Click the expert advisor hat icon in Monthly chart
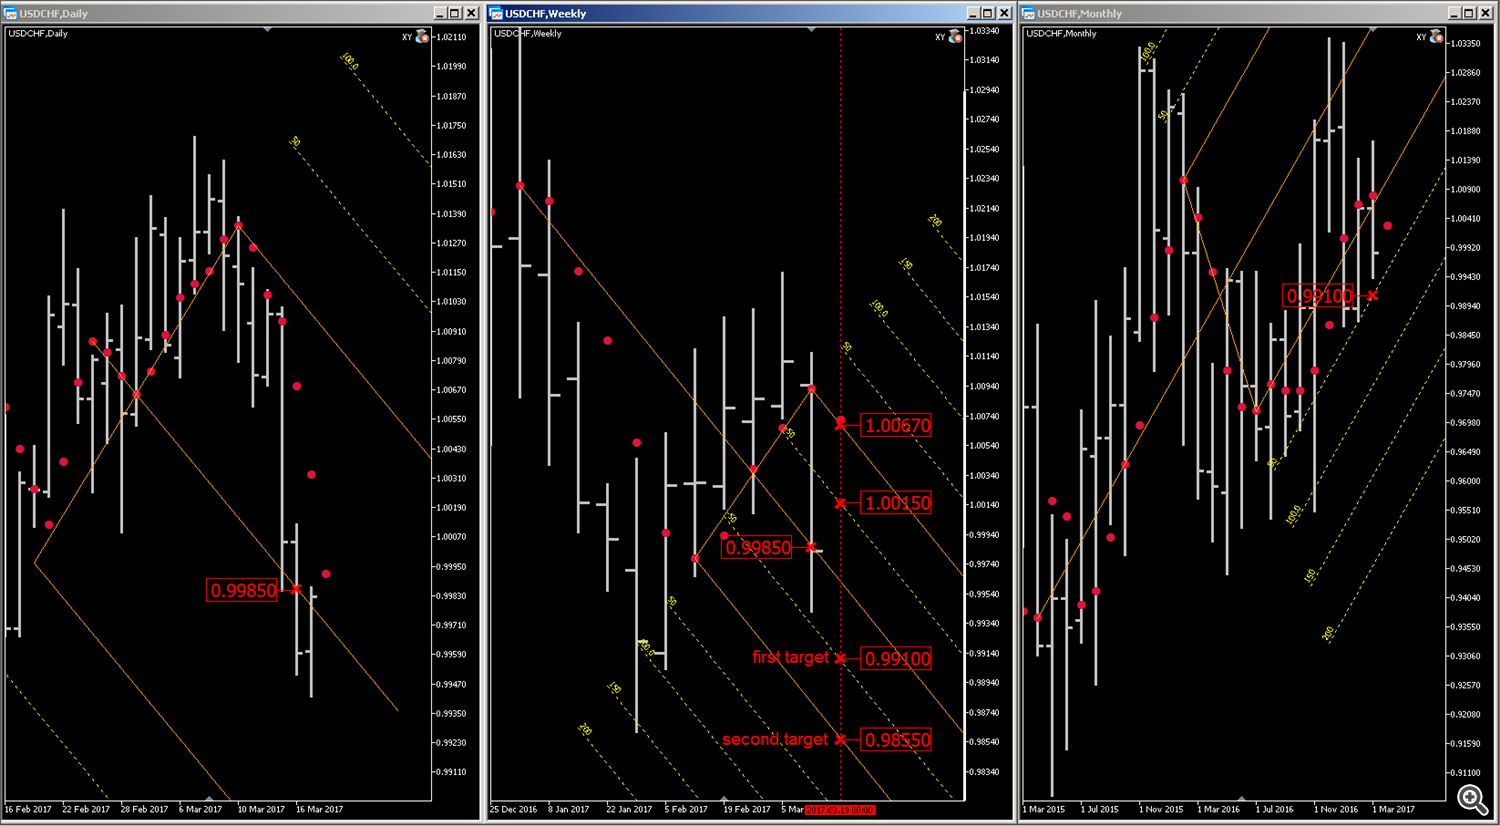Viewport: 1500px width, 826px height. [1436, 37]
